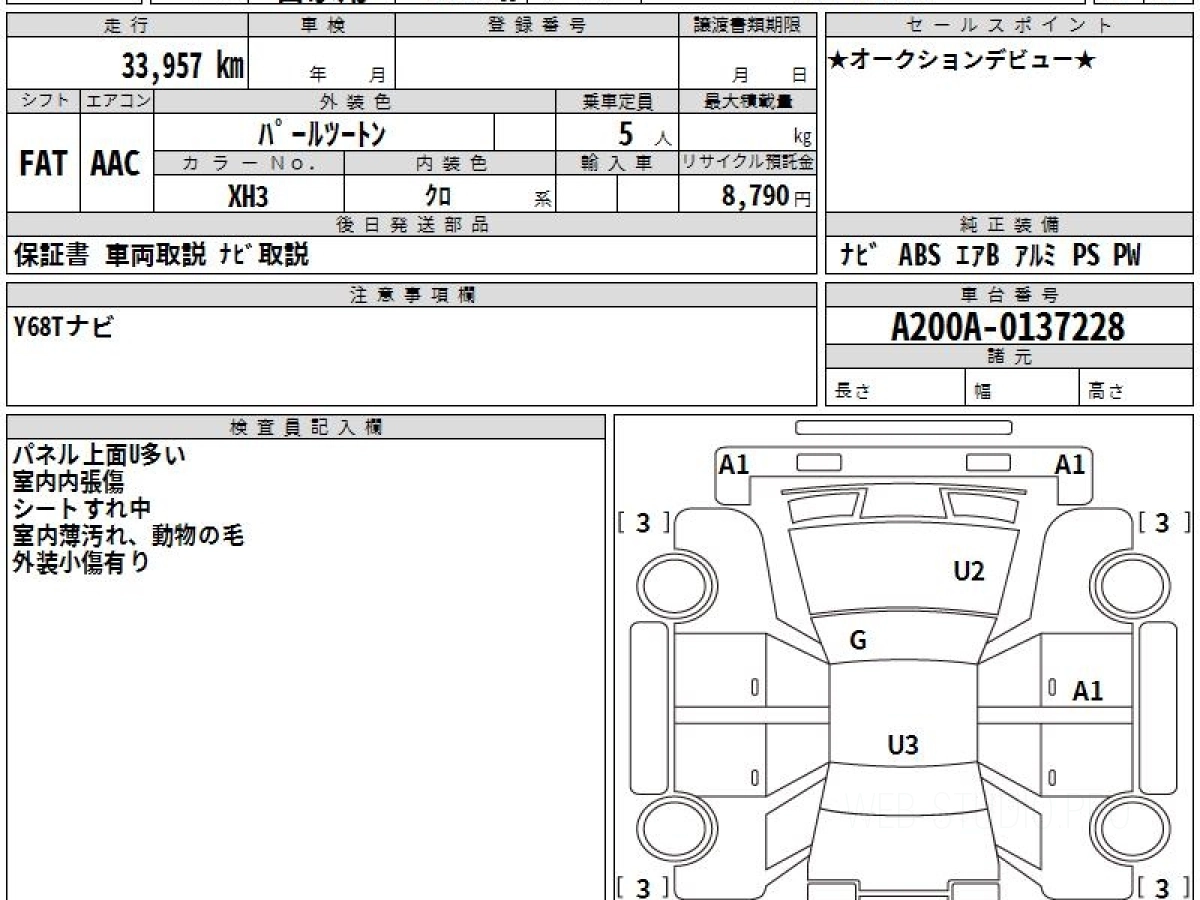Click the カラーNo. label
The height and width of the screenshot is (900, 1200).
(249, 163)
